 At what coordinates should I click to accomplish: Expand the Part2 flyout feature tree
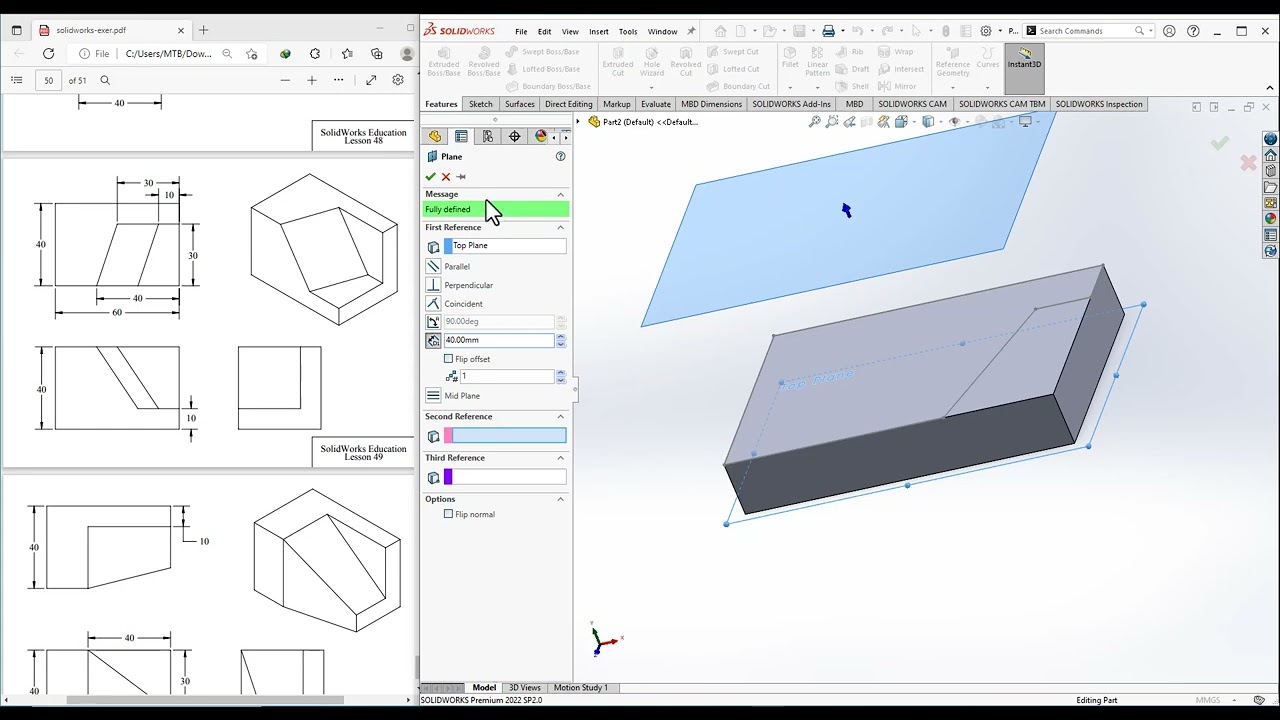coord(578,122)
